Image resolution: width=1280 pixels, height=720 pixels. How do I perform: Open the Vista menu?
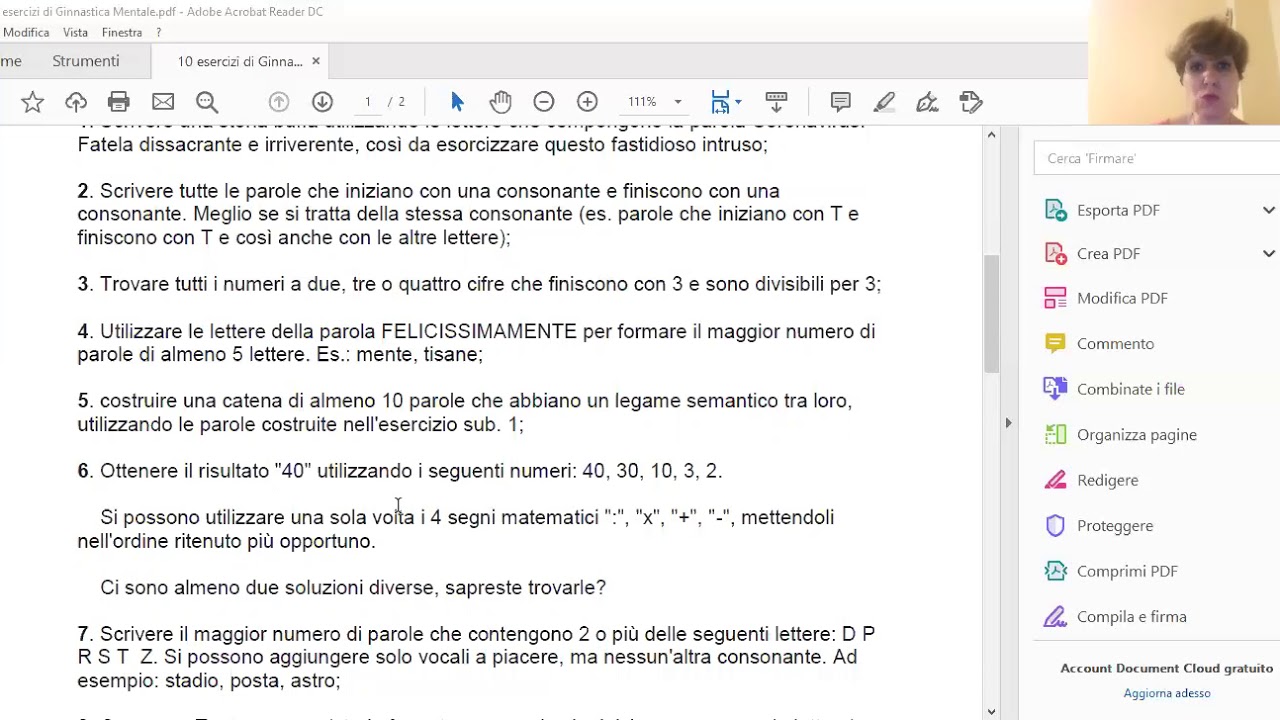tap(75, 32)
